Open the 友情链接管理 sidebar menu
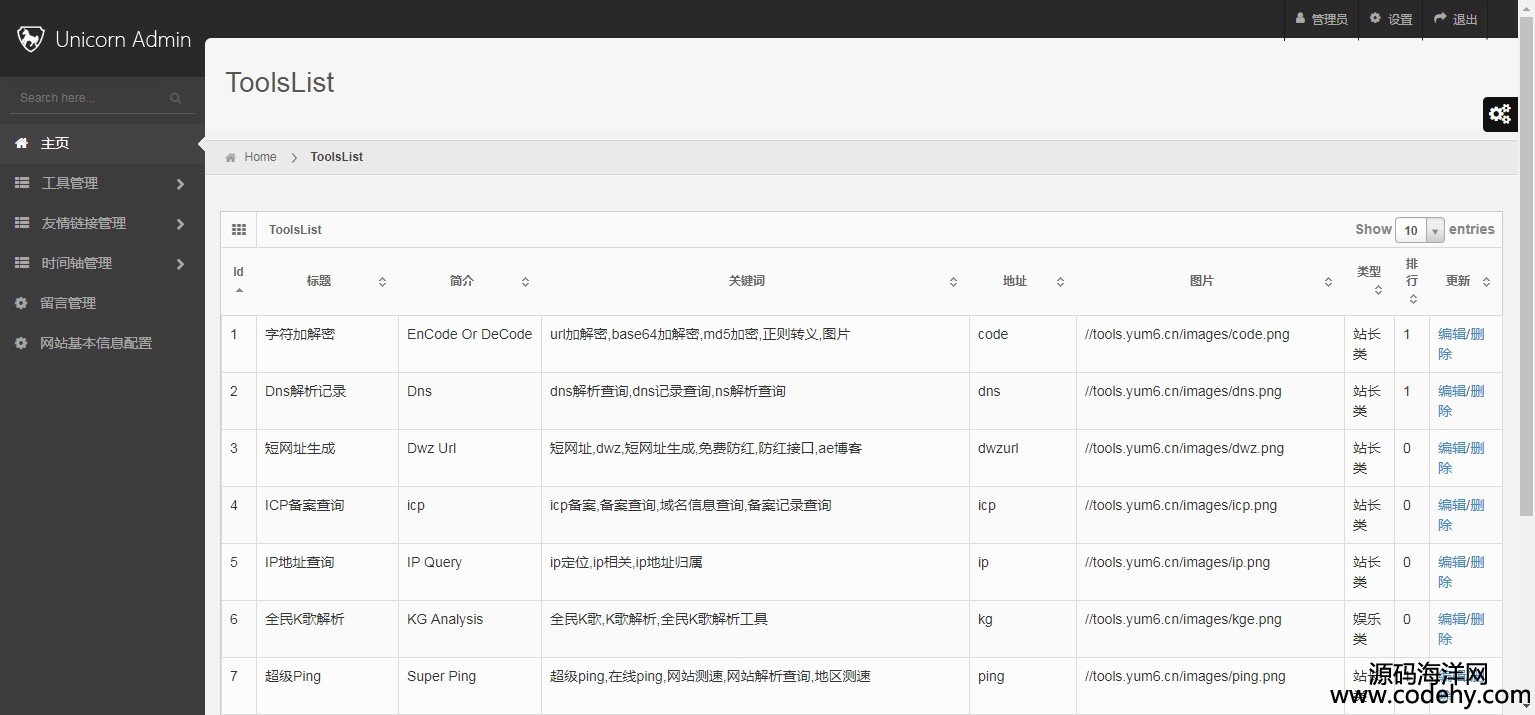The image size is (1535, 715). [x=102, y=224]
